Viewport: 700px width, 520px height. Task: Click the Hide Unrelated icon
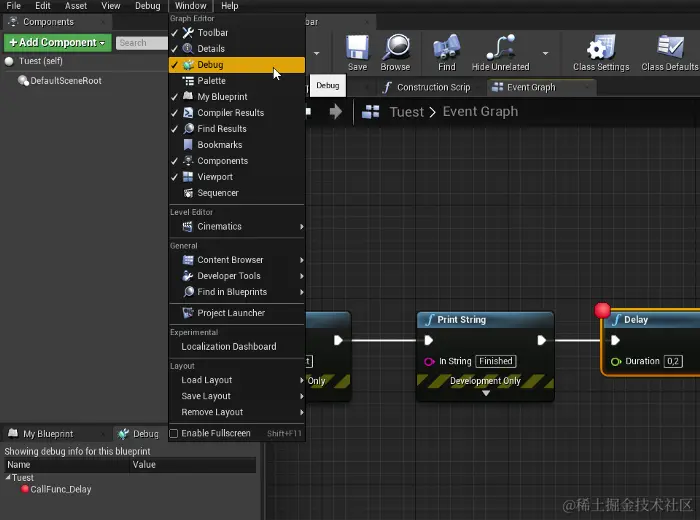(500, 47)
